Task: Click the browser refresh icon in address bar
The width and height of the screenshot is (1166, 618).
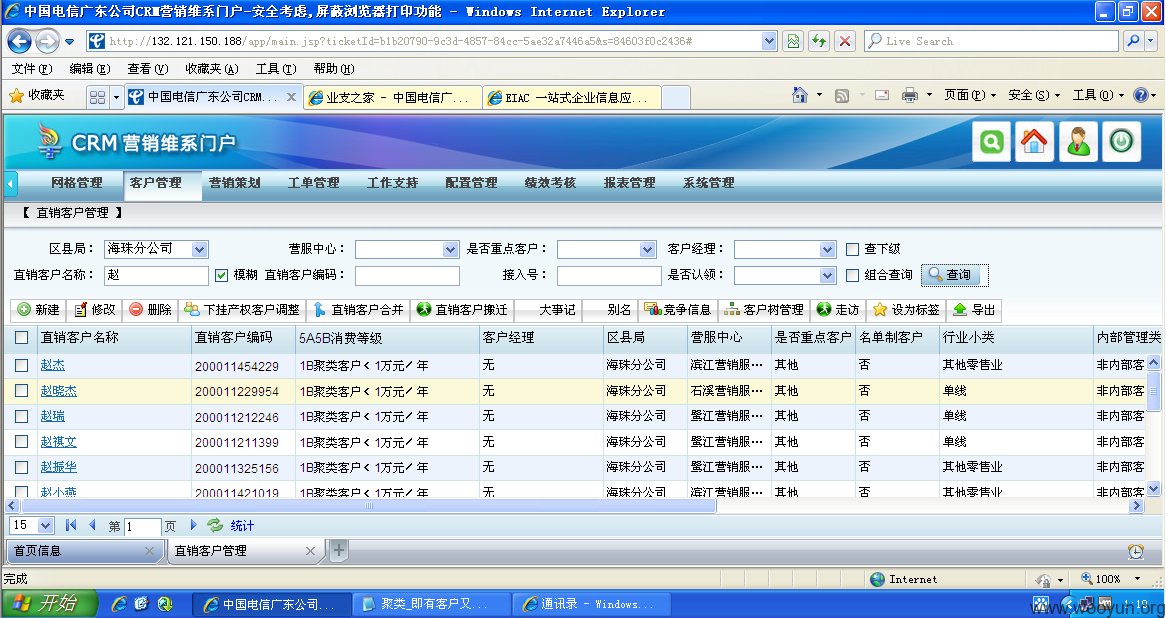Action: pyautogui.click(x=819, y=41)
